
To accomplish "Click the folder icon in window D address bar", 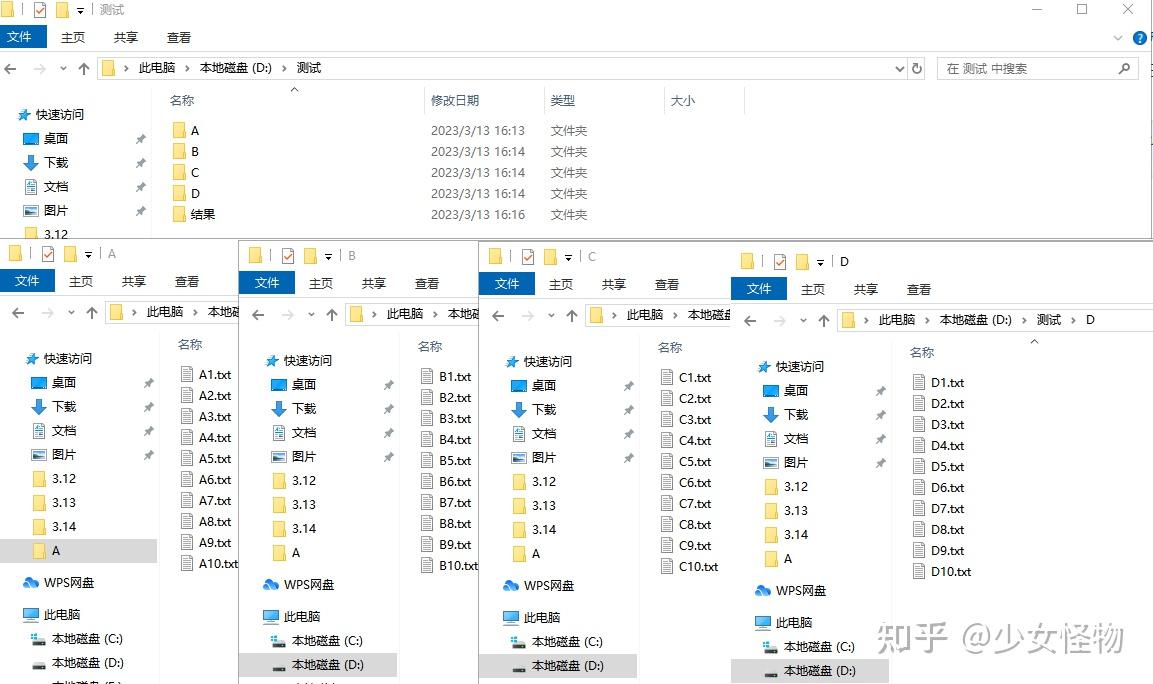I will (847, 321).
